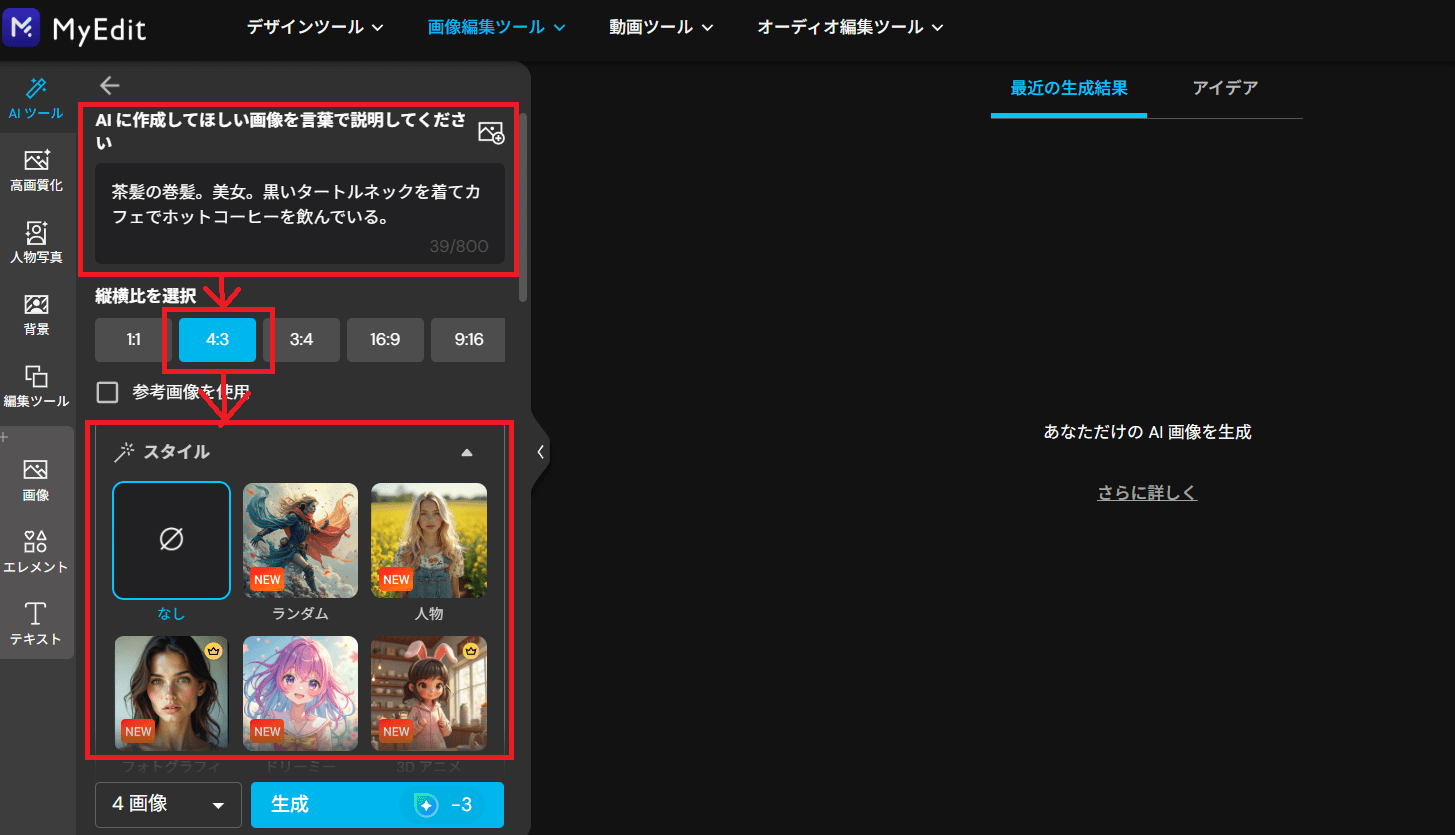
Task: Select the AIツール sidebar icon
Action: point(37,97)
